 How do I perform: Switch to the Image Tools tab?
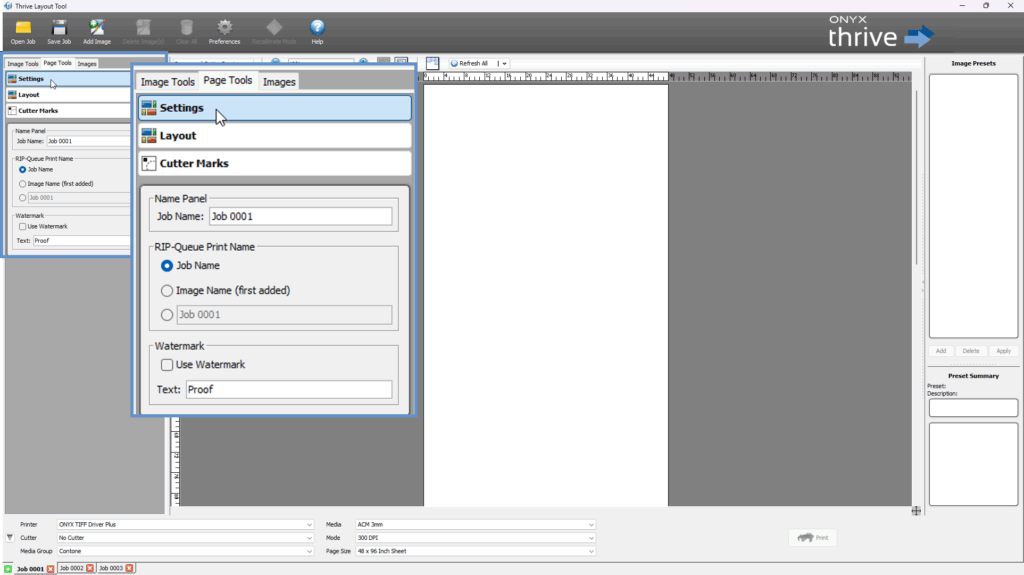click(x=167, y=82)
